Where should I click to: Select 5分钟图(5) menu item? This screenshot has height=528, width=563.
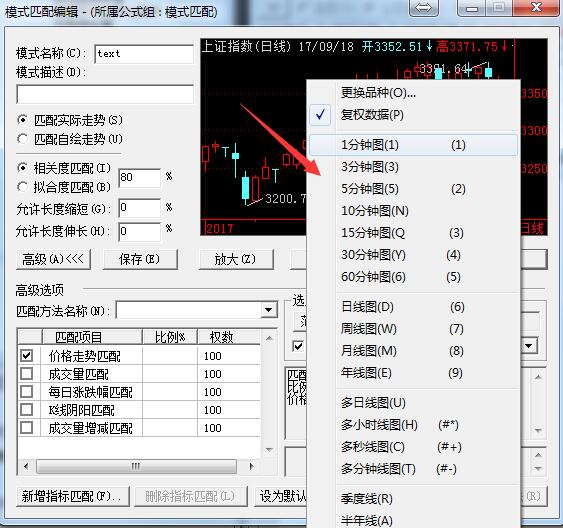click(x=413, y=189)
